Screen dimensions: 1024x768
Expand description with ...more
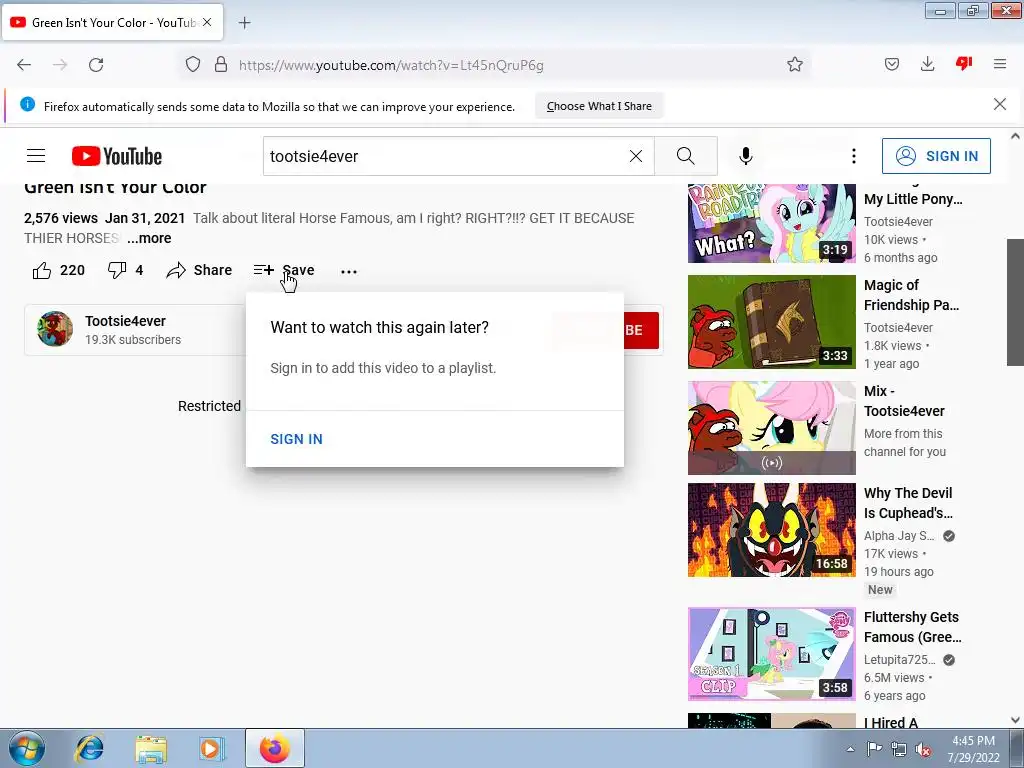pyautogui.click(x=149, y=238)
